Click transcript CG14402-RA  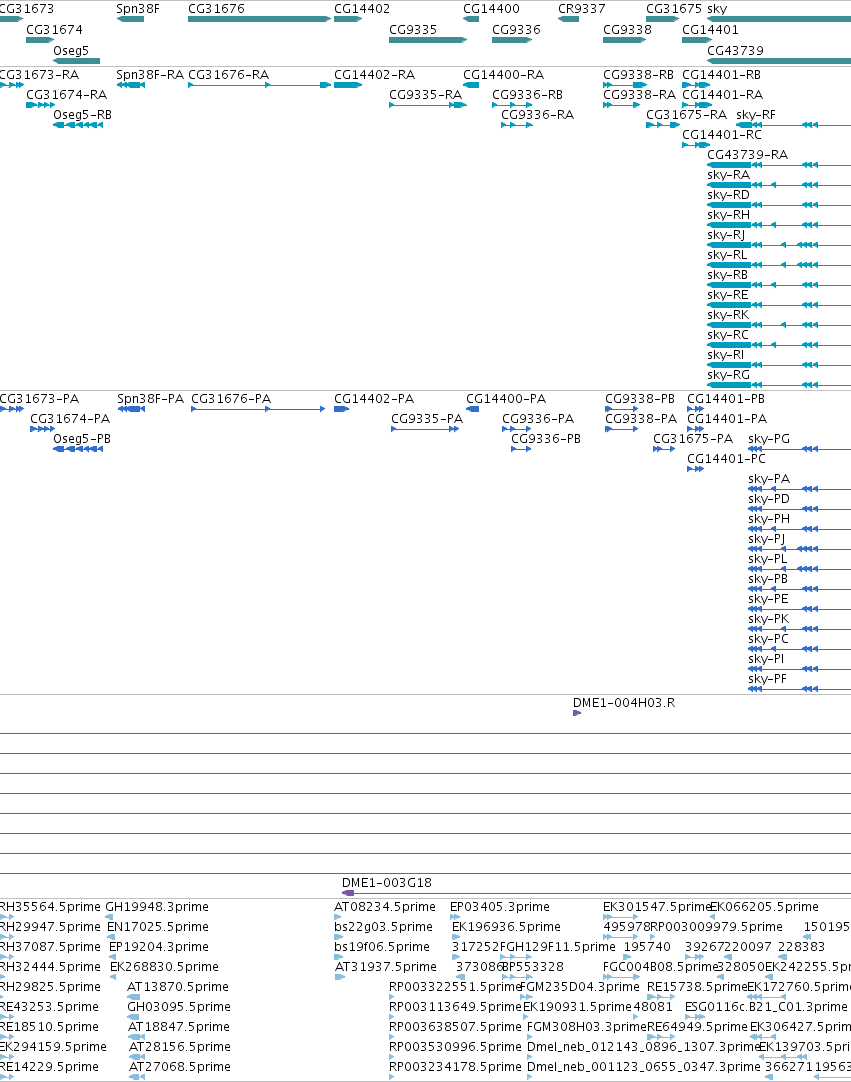click(x=348, y=85)
